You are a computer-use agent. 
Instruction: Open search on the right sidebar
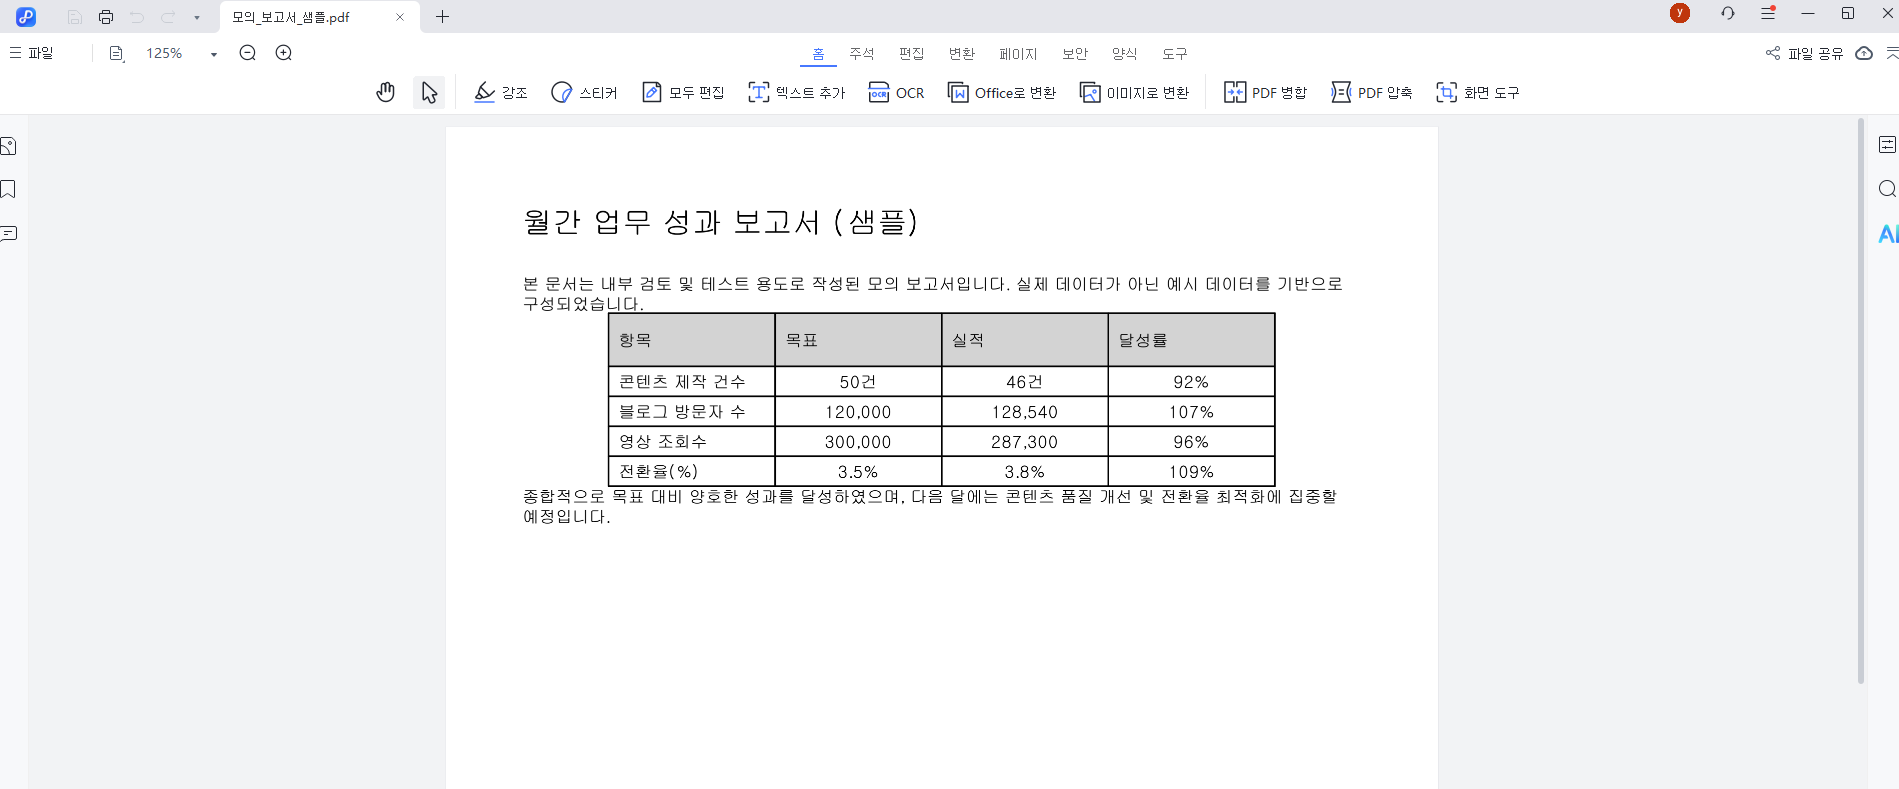1887,189
